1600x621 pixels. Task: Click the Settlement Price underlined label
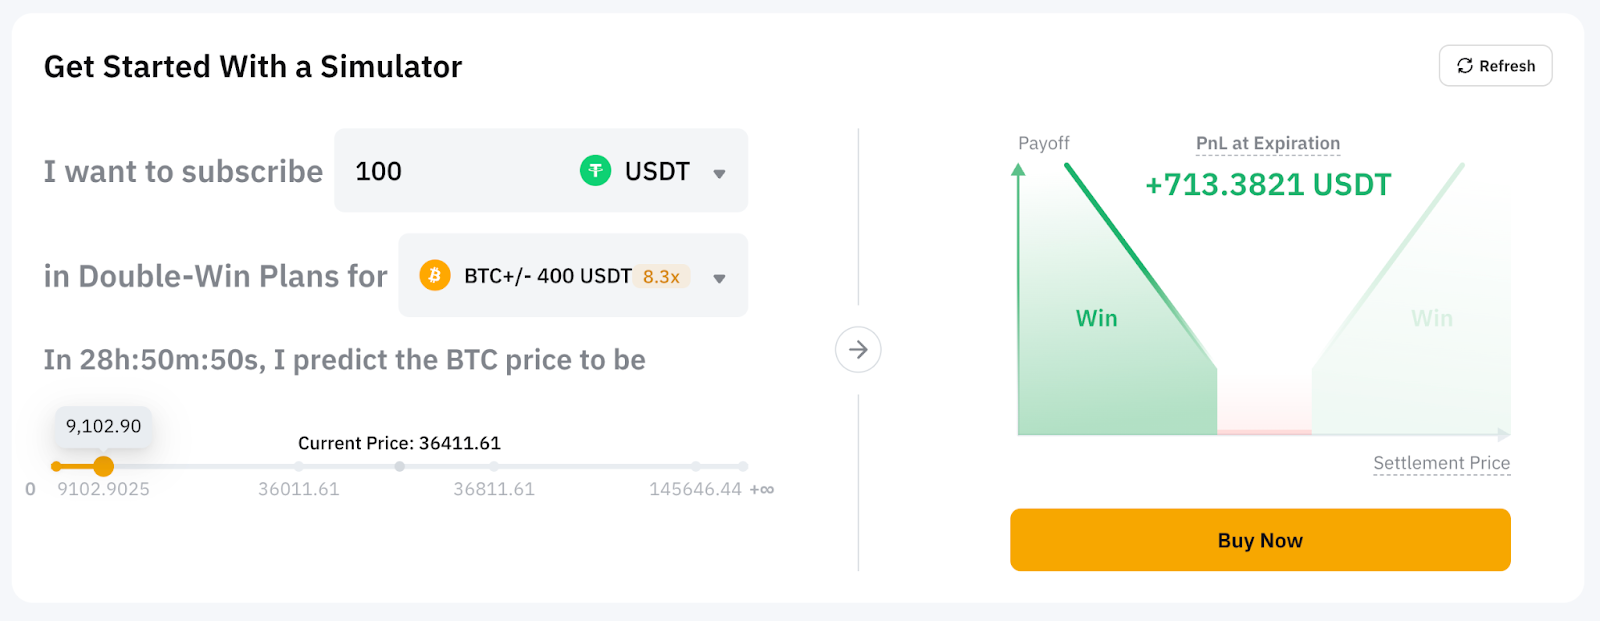(1441, 463)
